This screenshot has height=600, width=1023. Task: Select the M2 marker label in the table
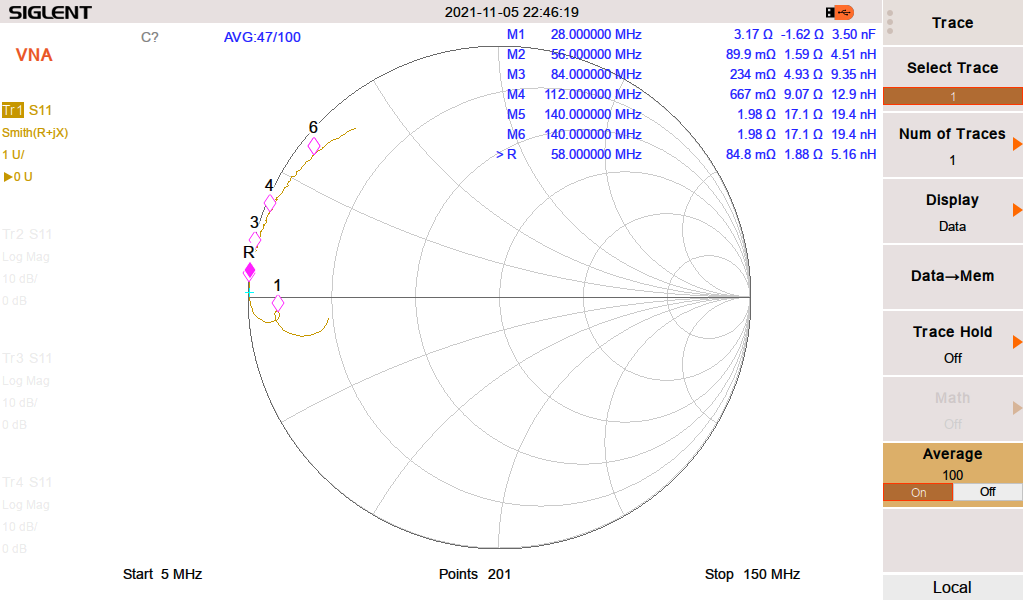coord(515,55)
